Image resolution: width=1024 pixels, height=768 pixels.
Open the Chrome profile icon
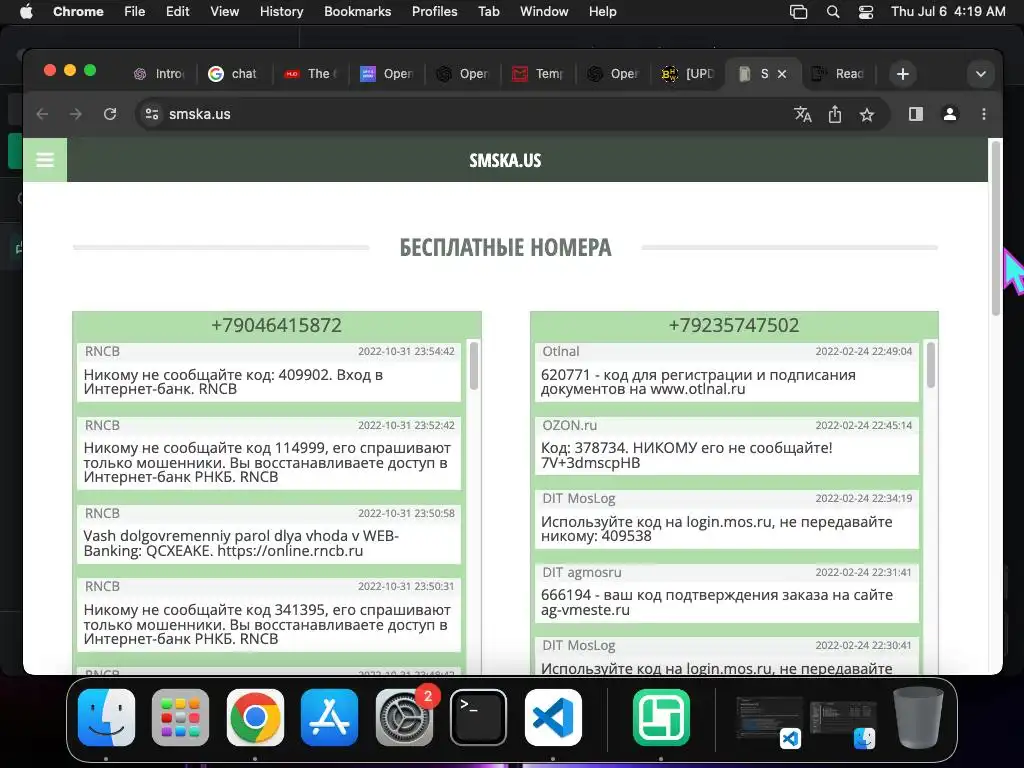point(950,114)
